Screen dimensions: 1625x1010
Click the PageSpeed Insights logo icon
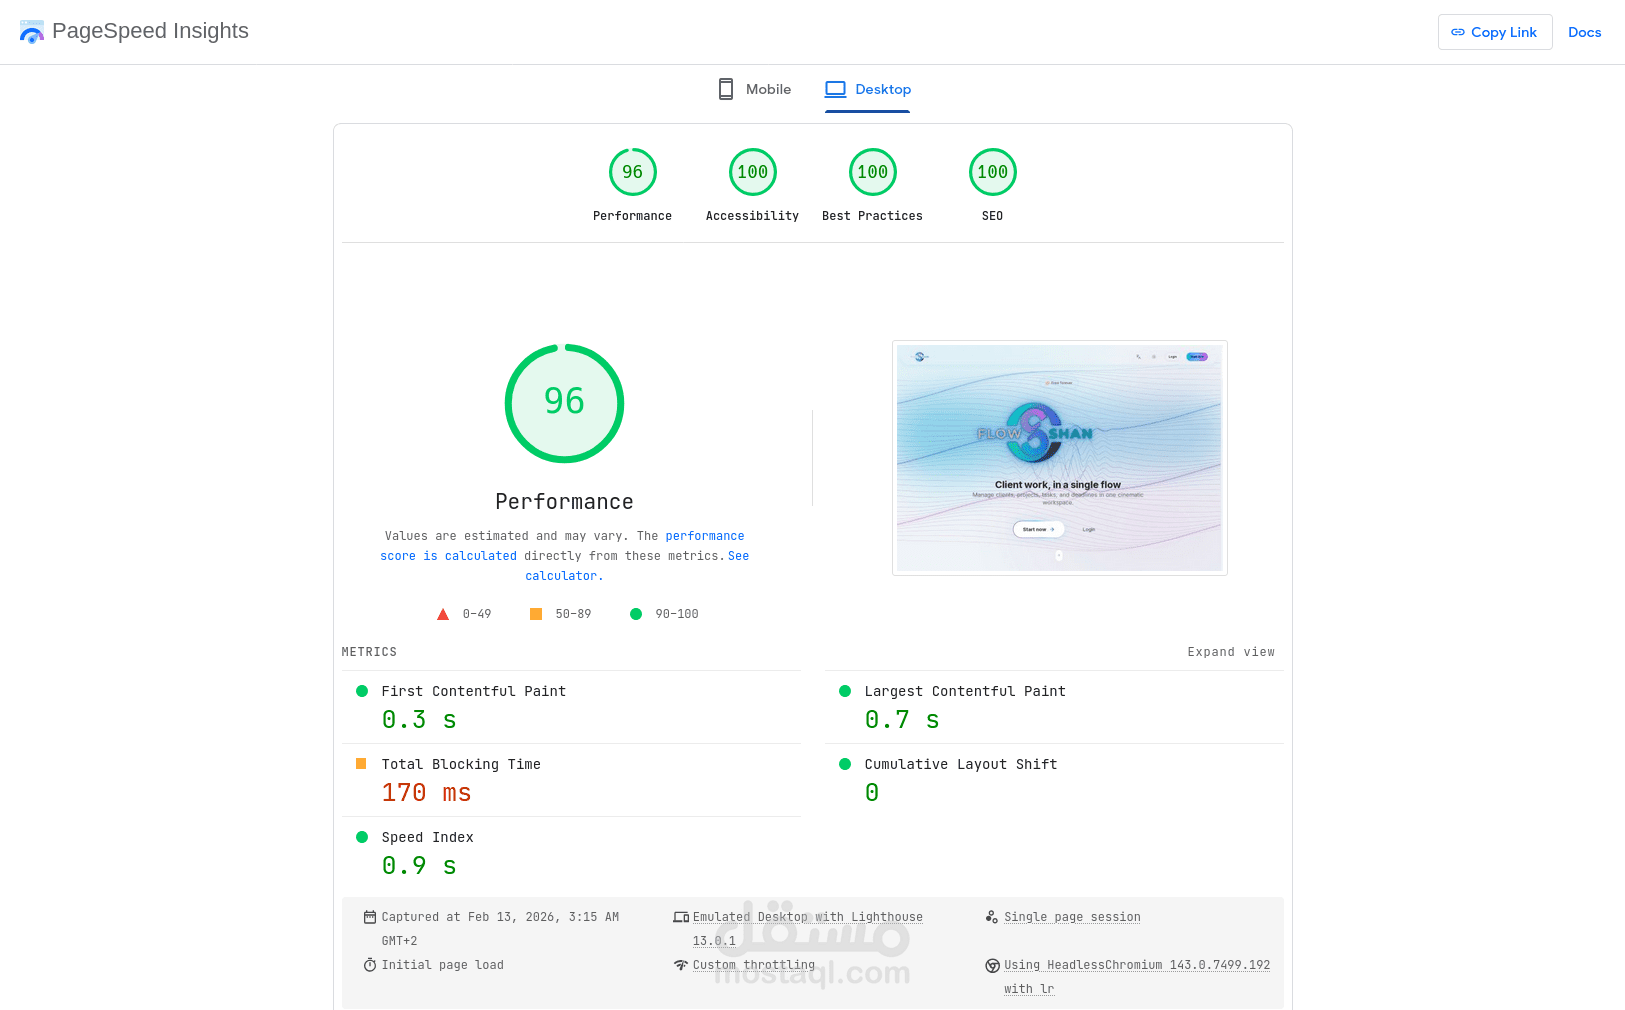(x=32, y=32)
